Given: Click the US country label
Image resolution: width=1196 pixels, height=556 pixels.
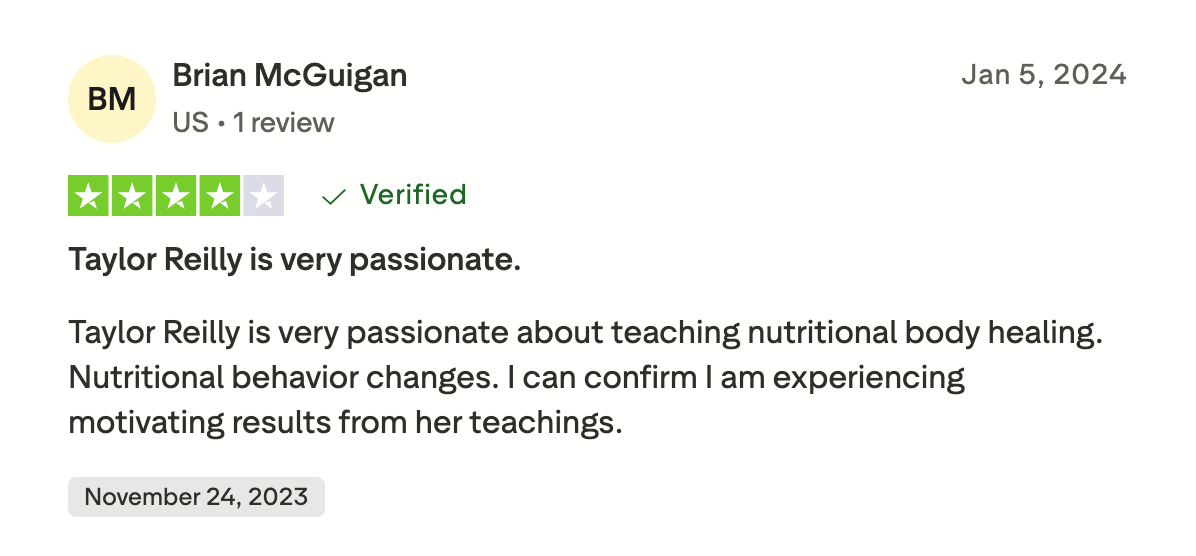Looking at the screenshot, I should [x=190, y=123].
